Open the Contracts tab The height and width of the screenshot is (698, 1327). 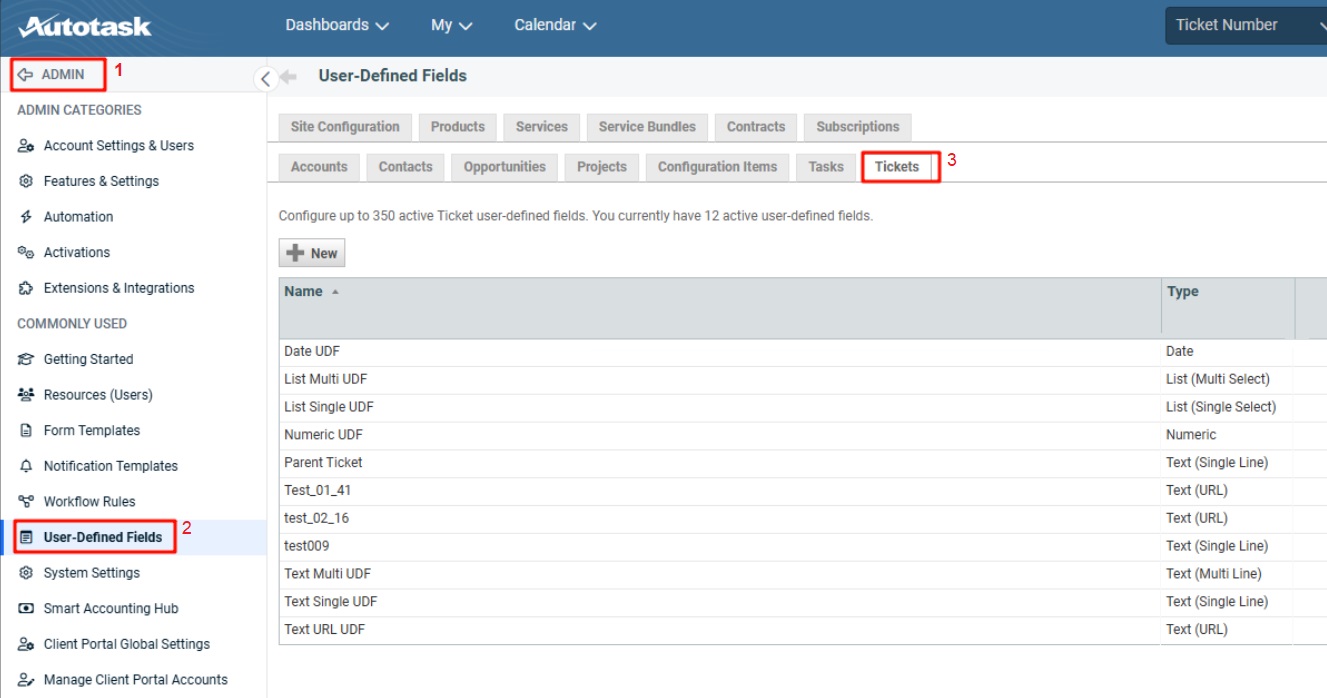coord(755,127)
